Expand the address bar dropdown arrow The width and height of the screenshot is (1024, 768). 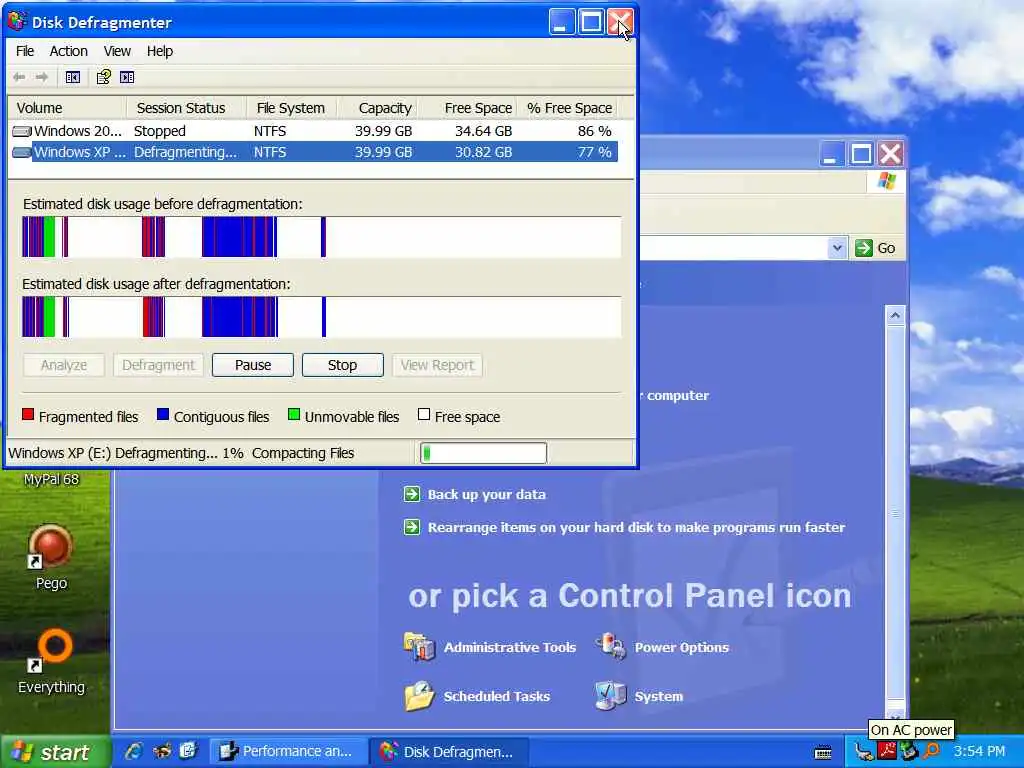(x=837, y=248)
